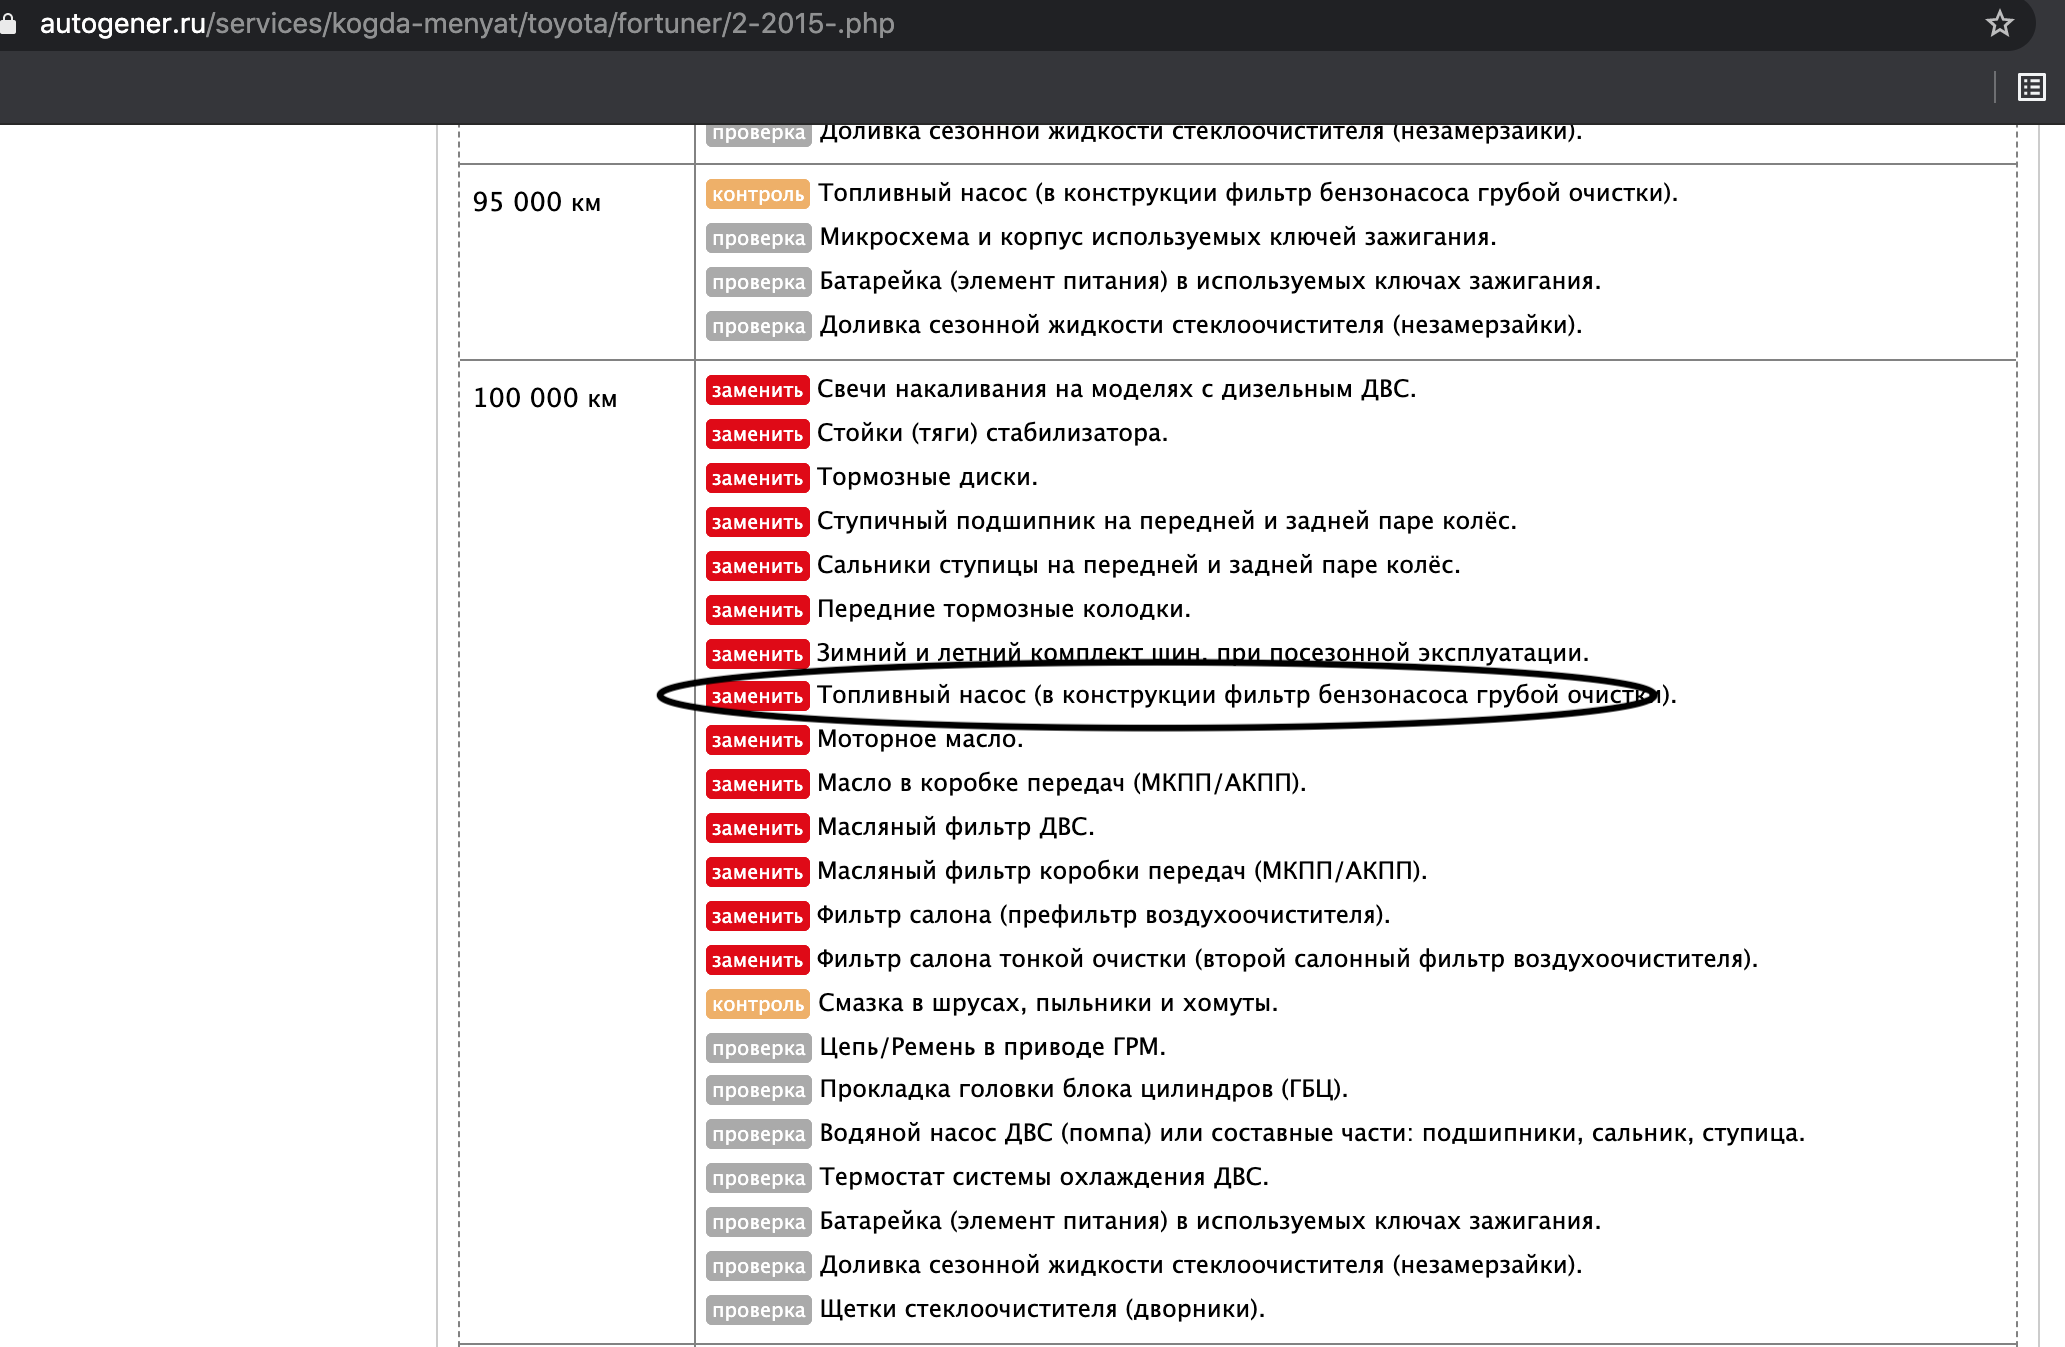Click 'проверка' badge next to Цепь/Ремень
Image resolution: width=2065 pixels, height=1347 pixels.
pyautogui.click(x=758, y=1048)
